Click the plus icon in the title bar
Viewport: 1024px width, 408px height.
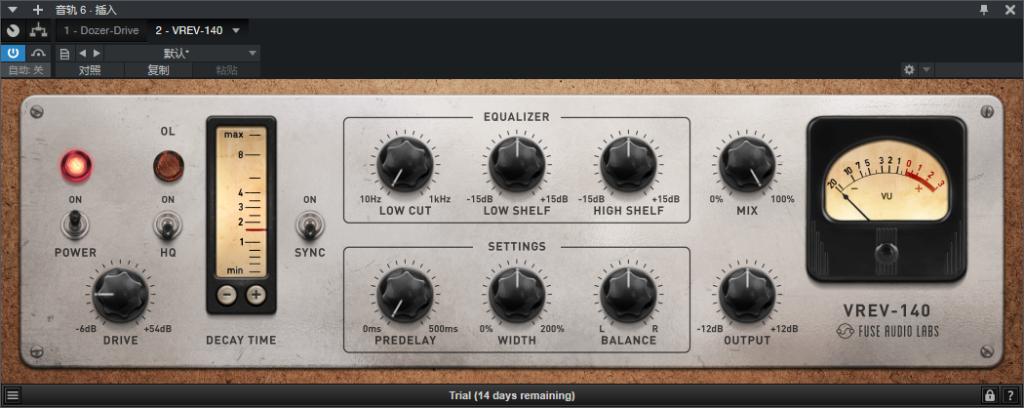[x=38, y=10]
